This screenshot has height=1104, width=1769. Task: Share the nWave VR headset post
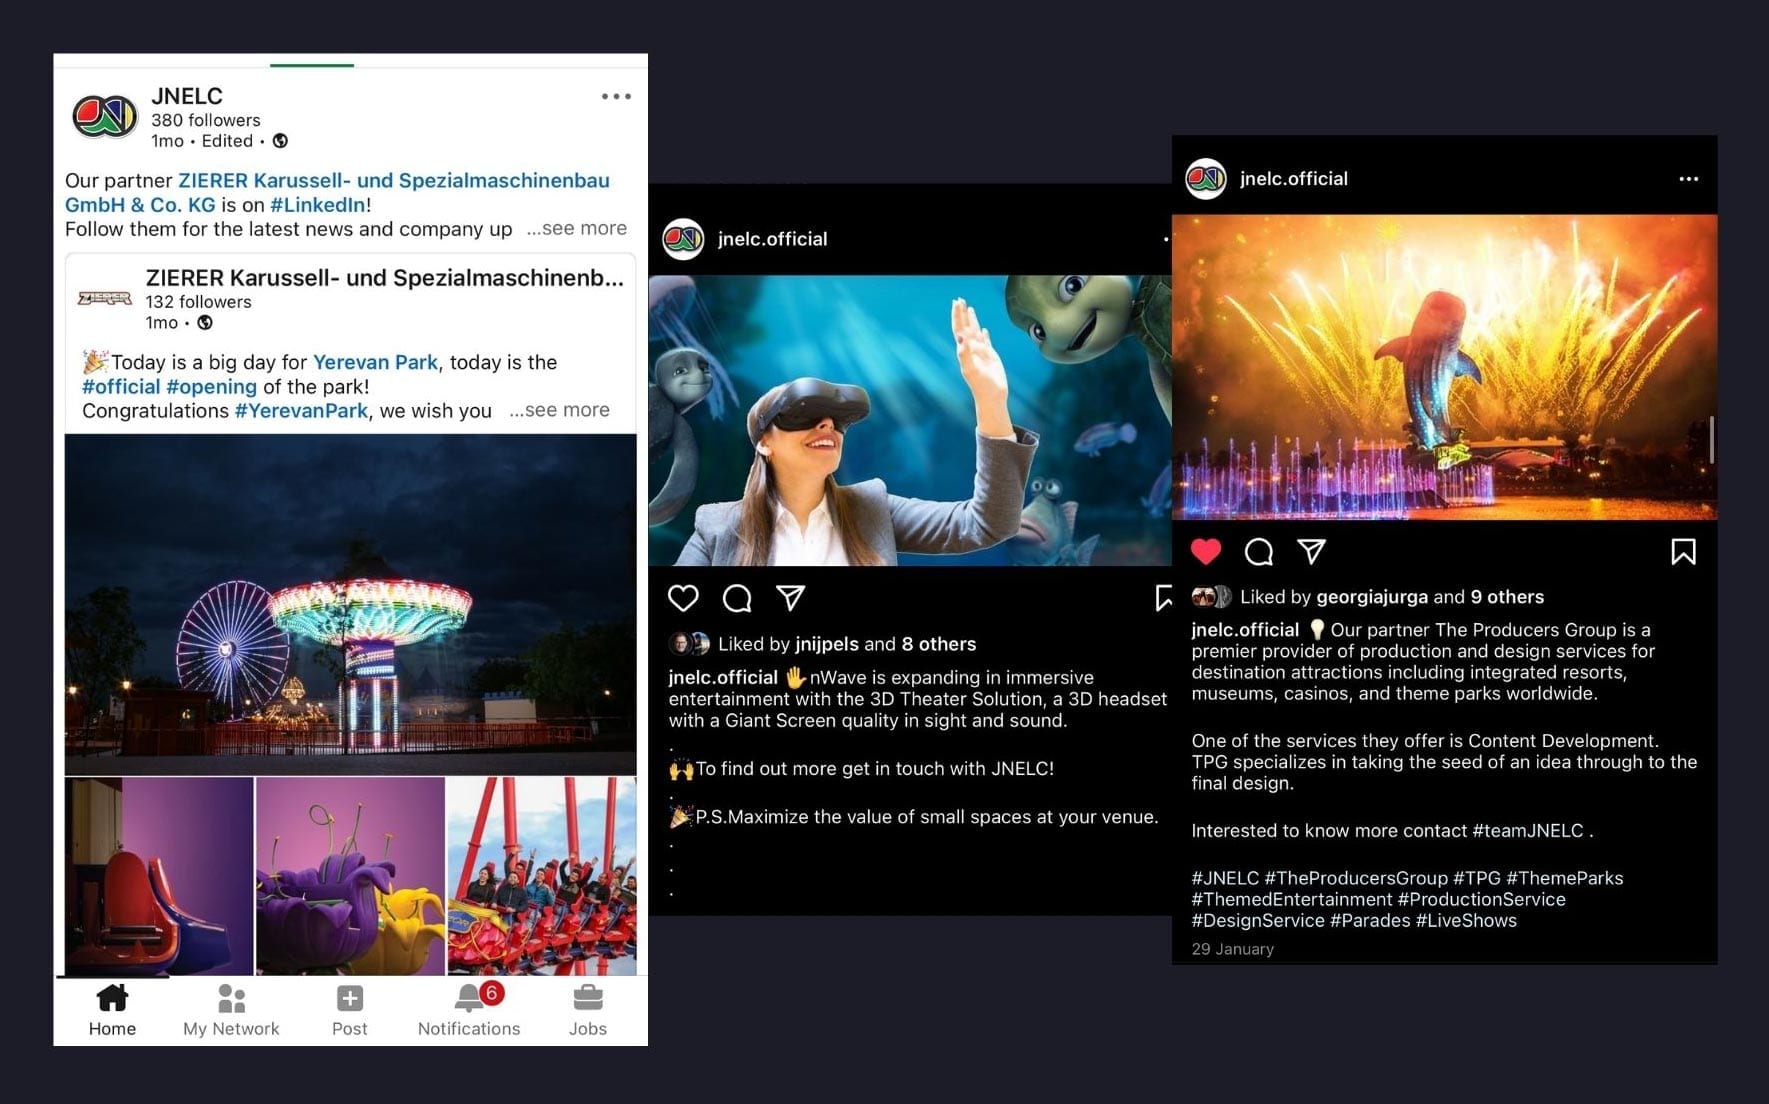pos(790,598)
